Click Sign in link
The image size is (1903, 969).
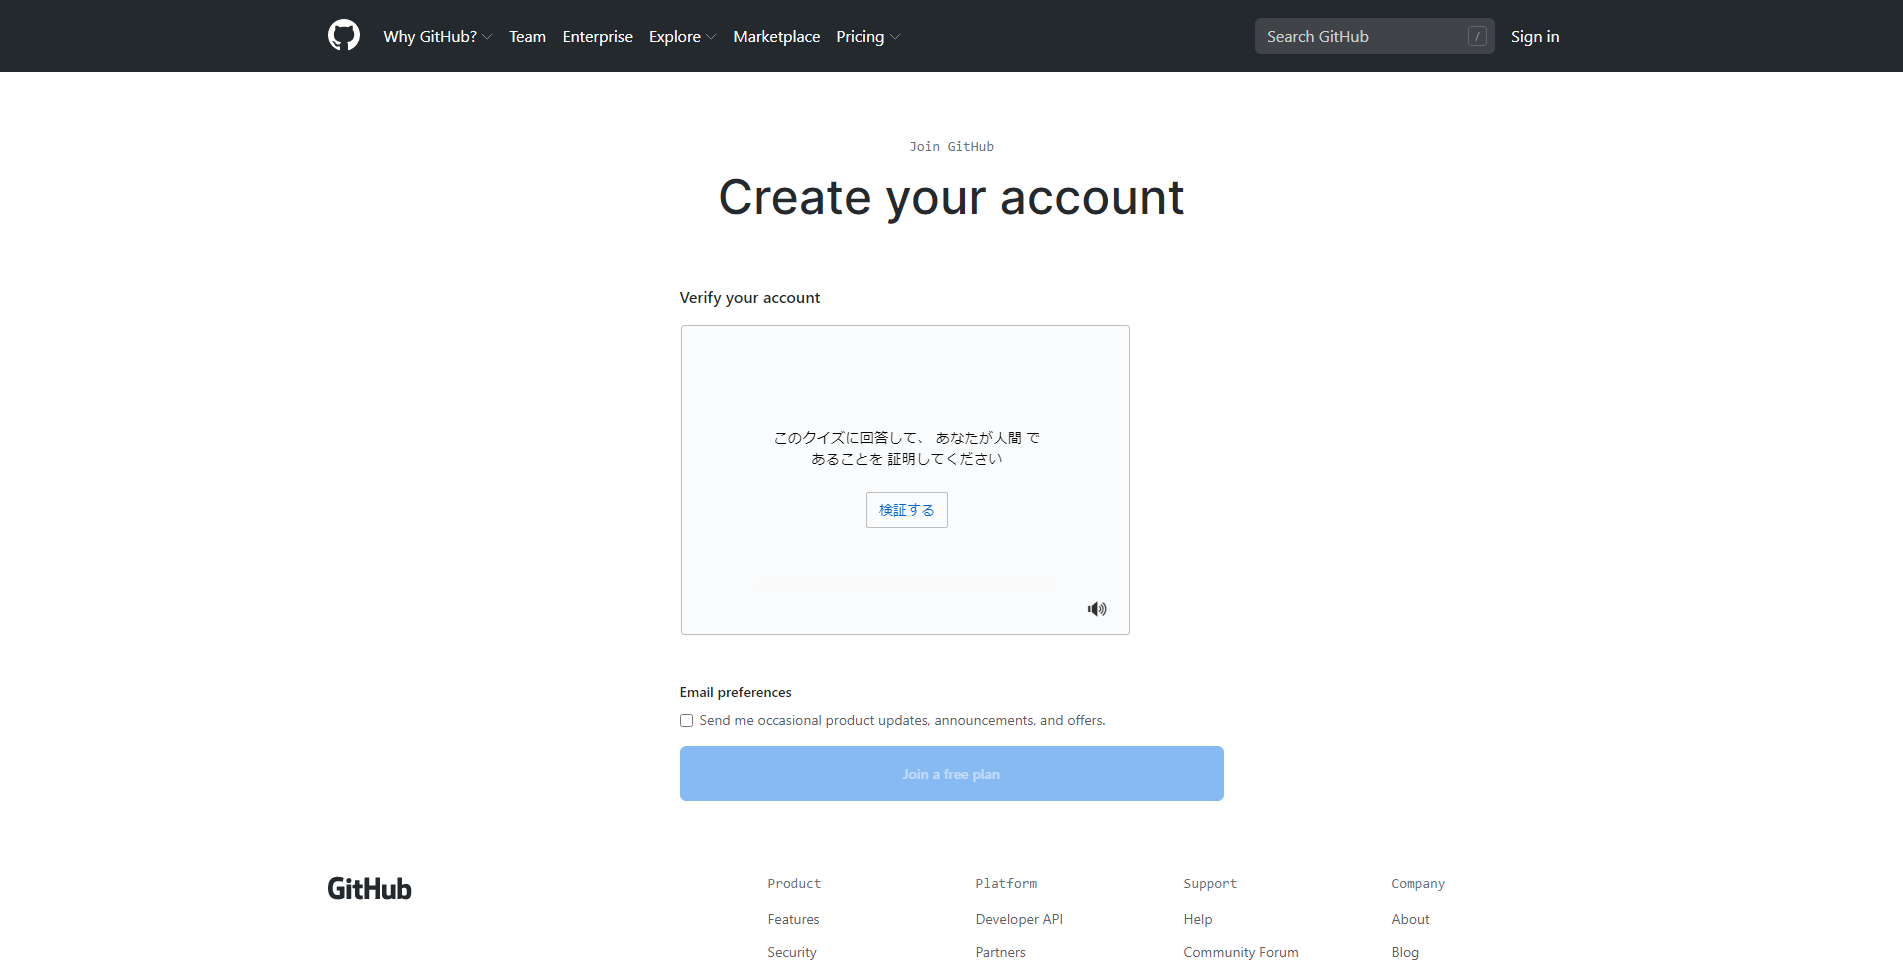(x=1535, y=36)
